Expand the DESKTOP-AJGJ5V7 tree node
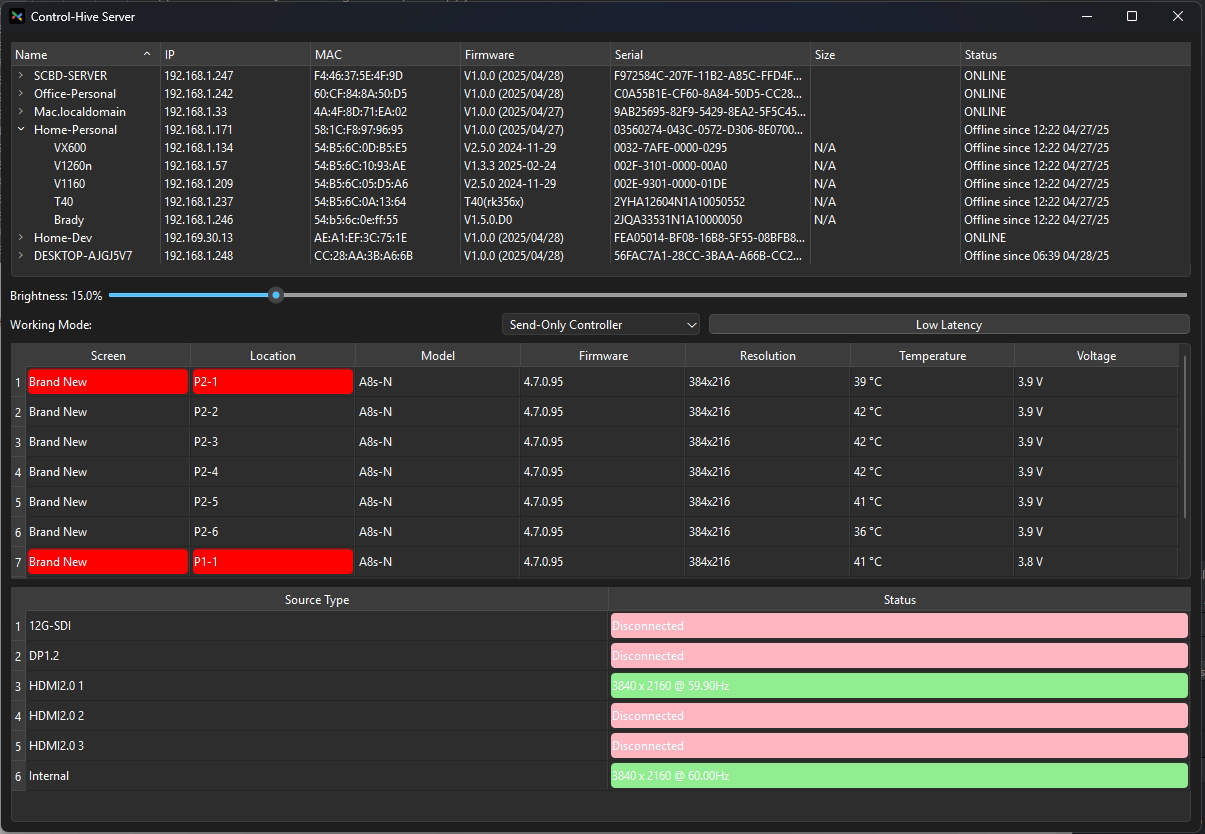 tap(21, 256)
